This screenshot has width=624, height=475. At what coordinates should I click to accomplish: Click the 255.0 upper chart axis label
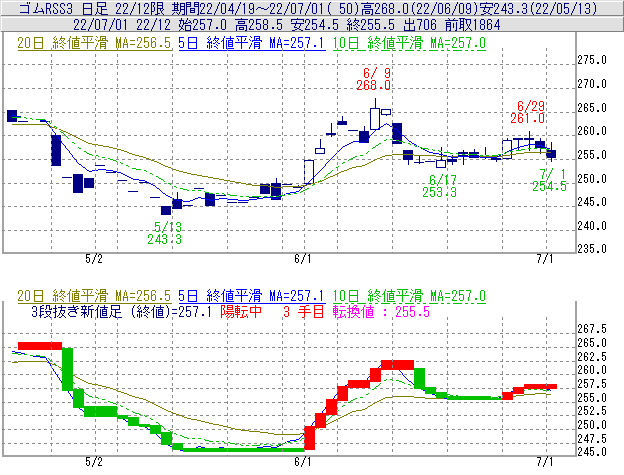[592, 155]
